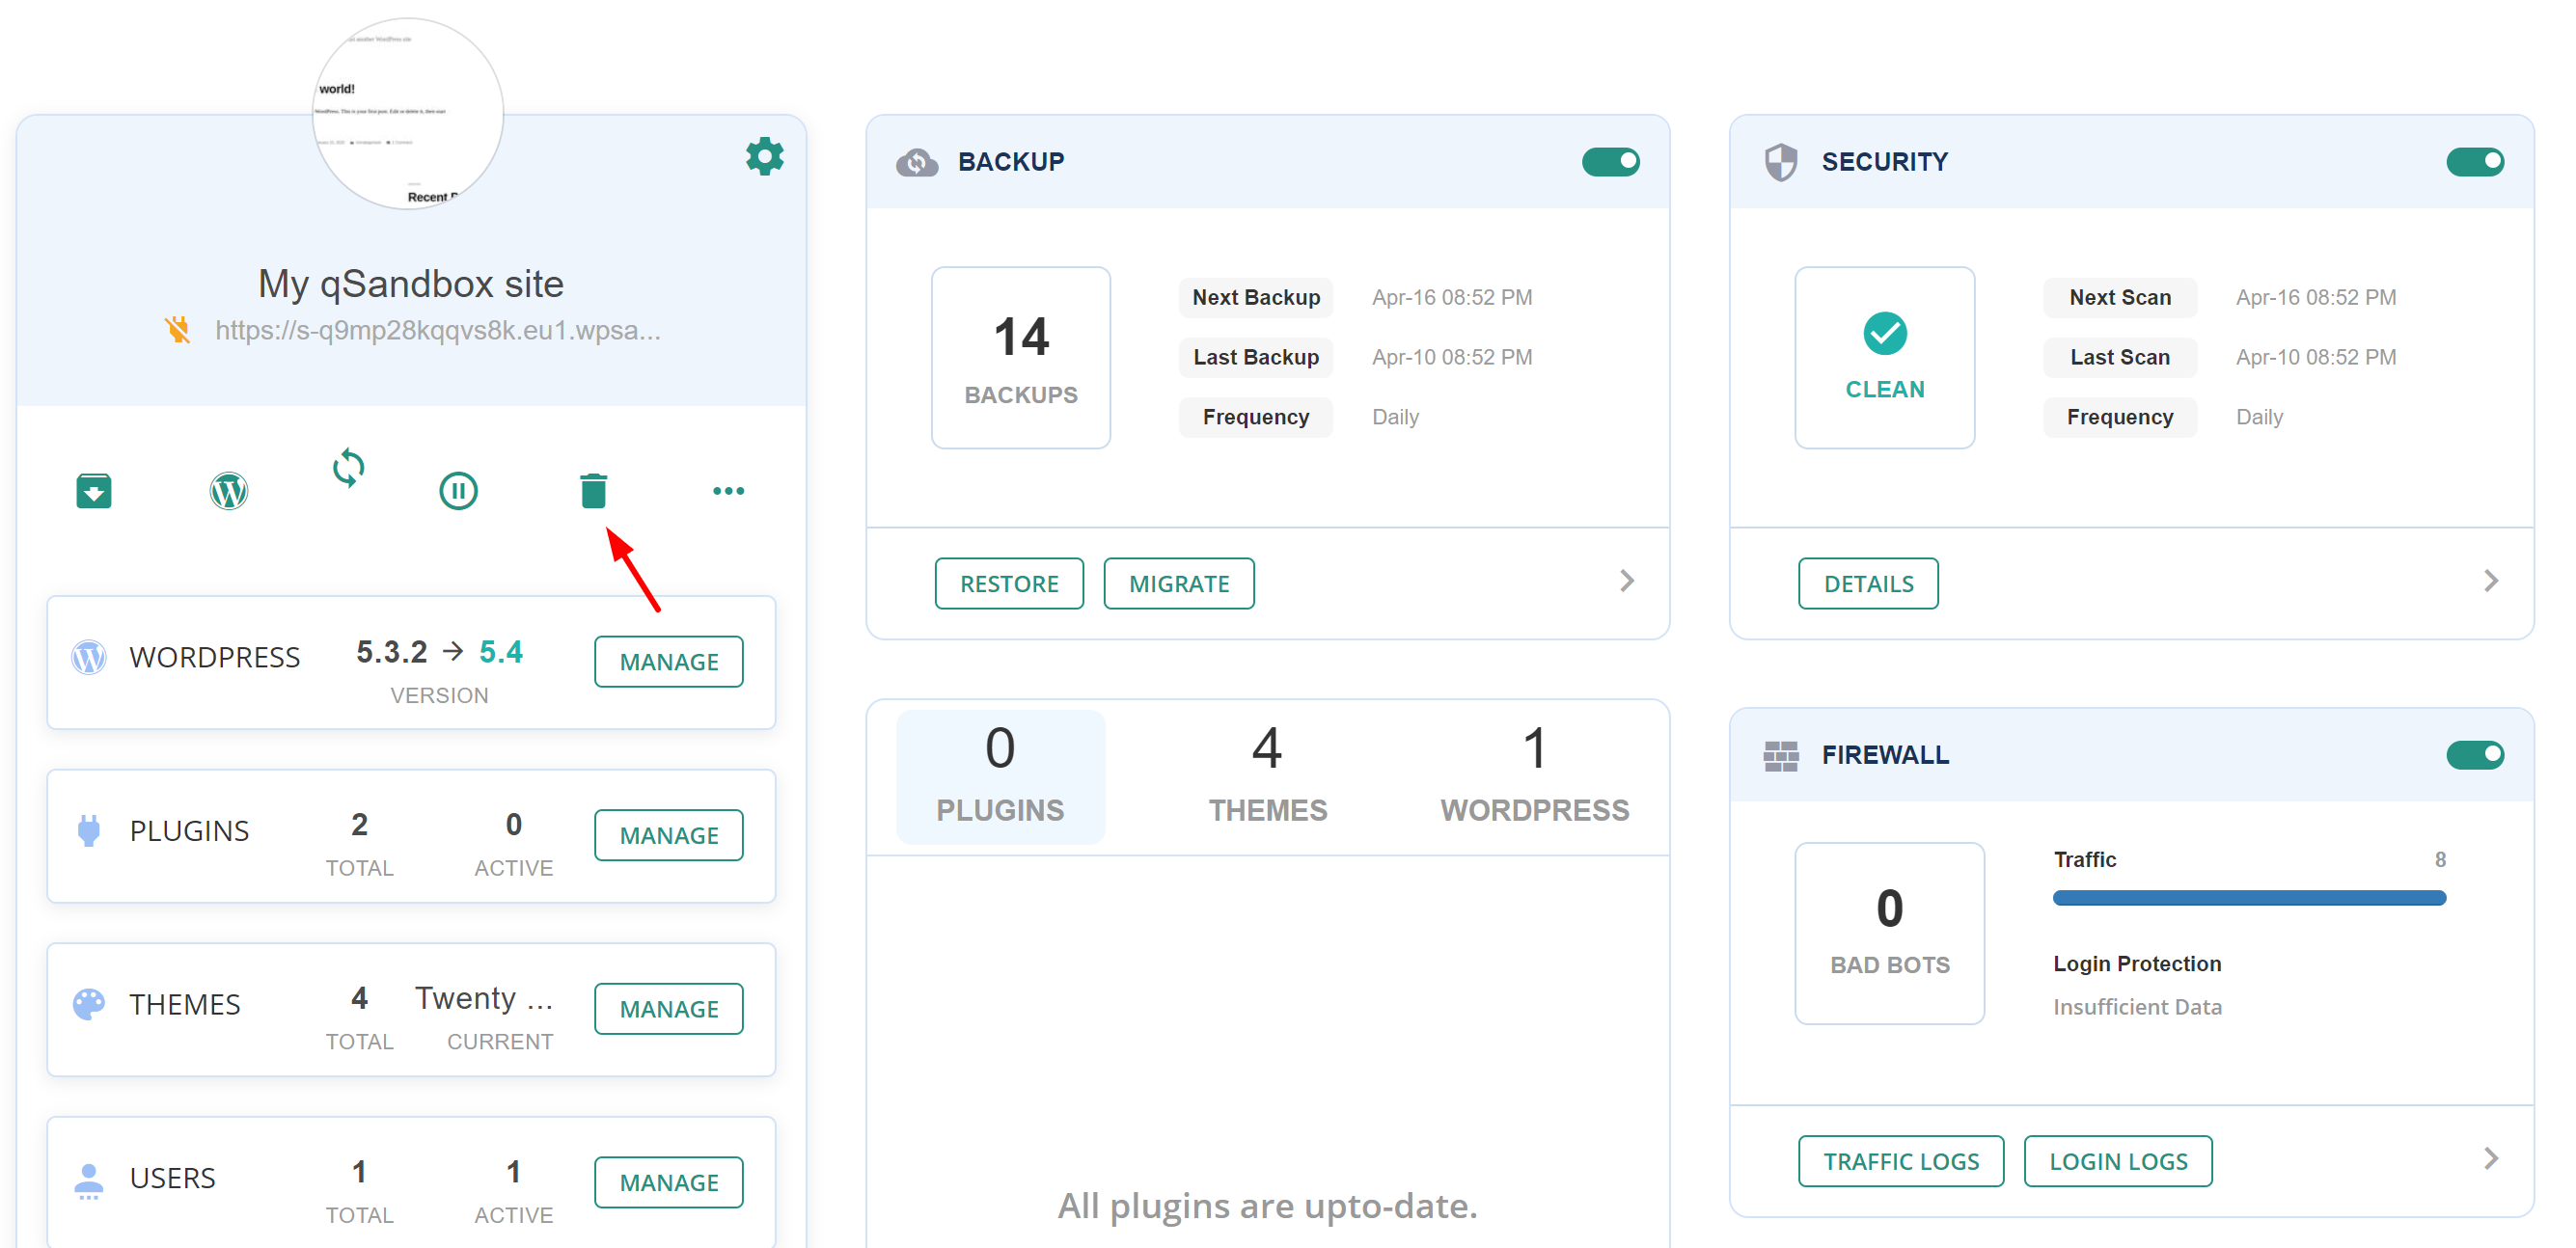Open site settings gear icon

[764, 157]
